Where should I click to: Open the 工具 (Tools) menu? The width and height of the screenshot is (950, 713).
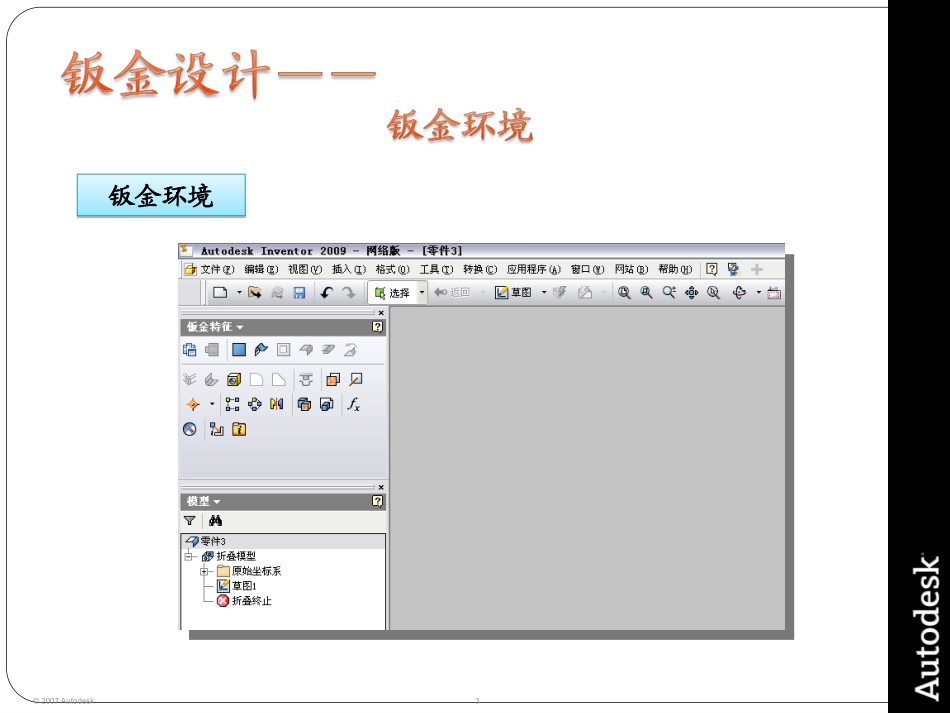click(436, 269)
